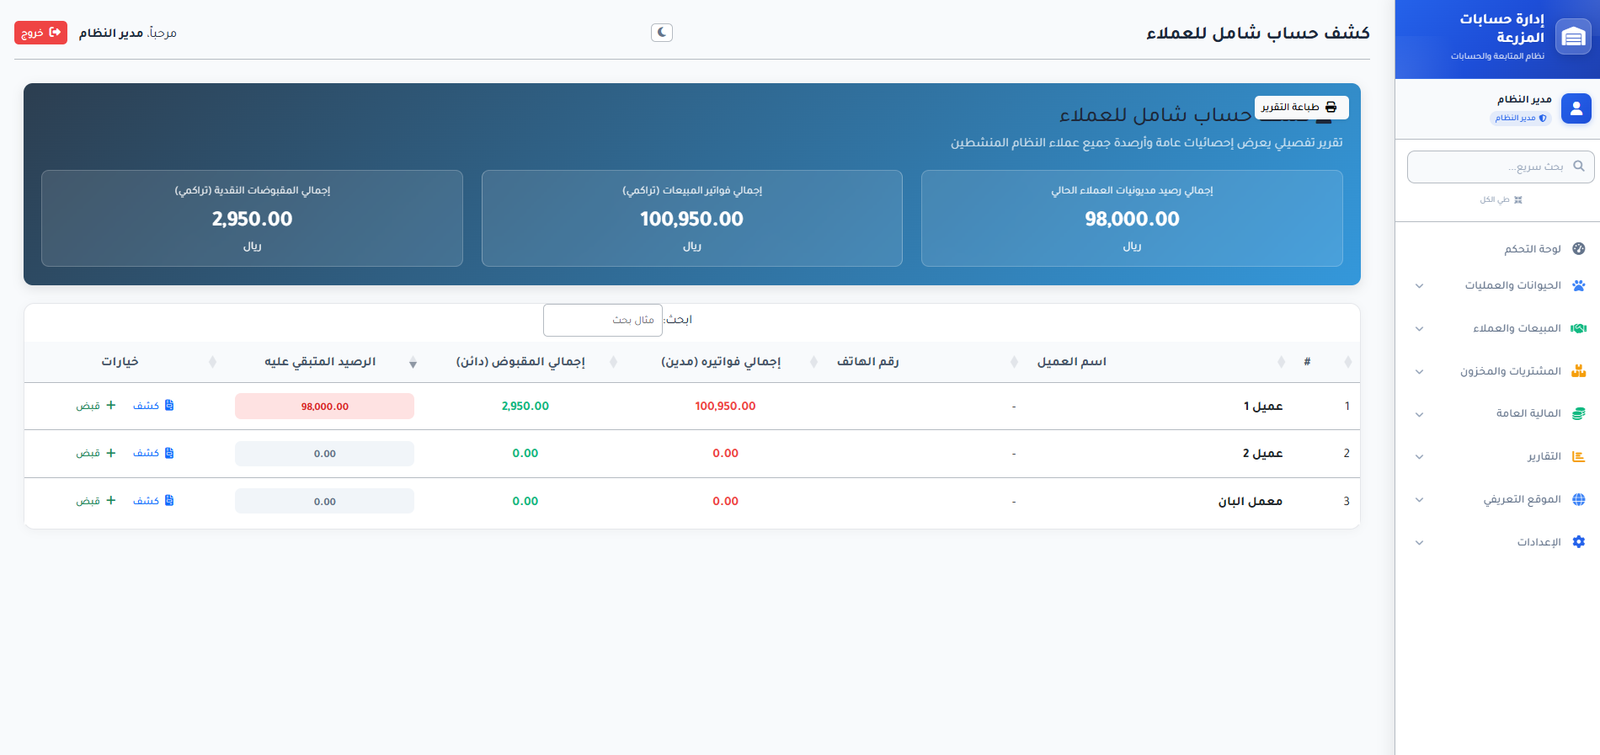Expand chevron next to المشتريات والمخزون
This screenshot has width=1600, height=755.
1419,372
